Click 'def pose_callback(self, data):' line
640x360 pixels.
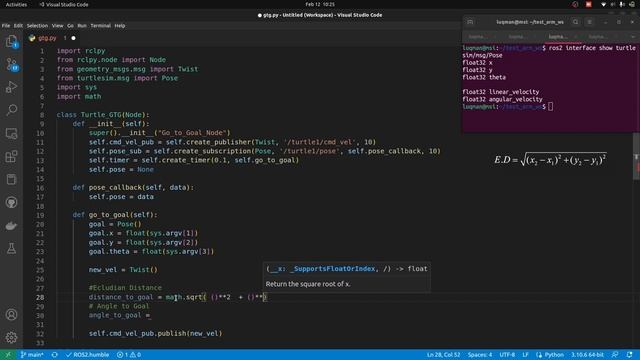click(133, 188)
